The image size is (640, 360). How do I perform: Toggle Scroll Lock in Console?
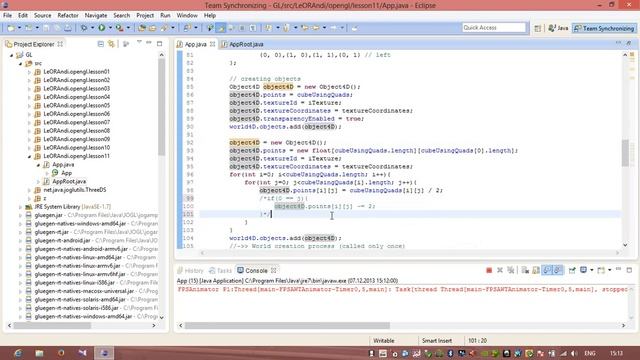(x=536, y=270)
